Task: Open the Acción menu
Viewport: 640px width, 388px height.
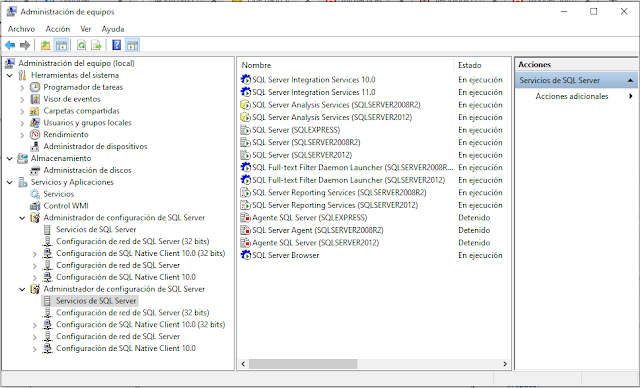Action: [58, 29]
